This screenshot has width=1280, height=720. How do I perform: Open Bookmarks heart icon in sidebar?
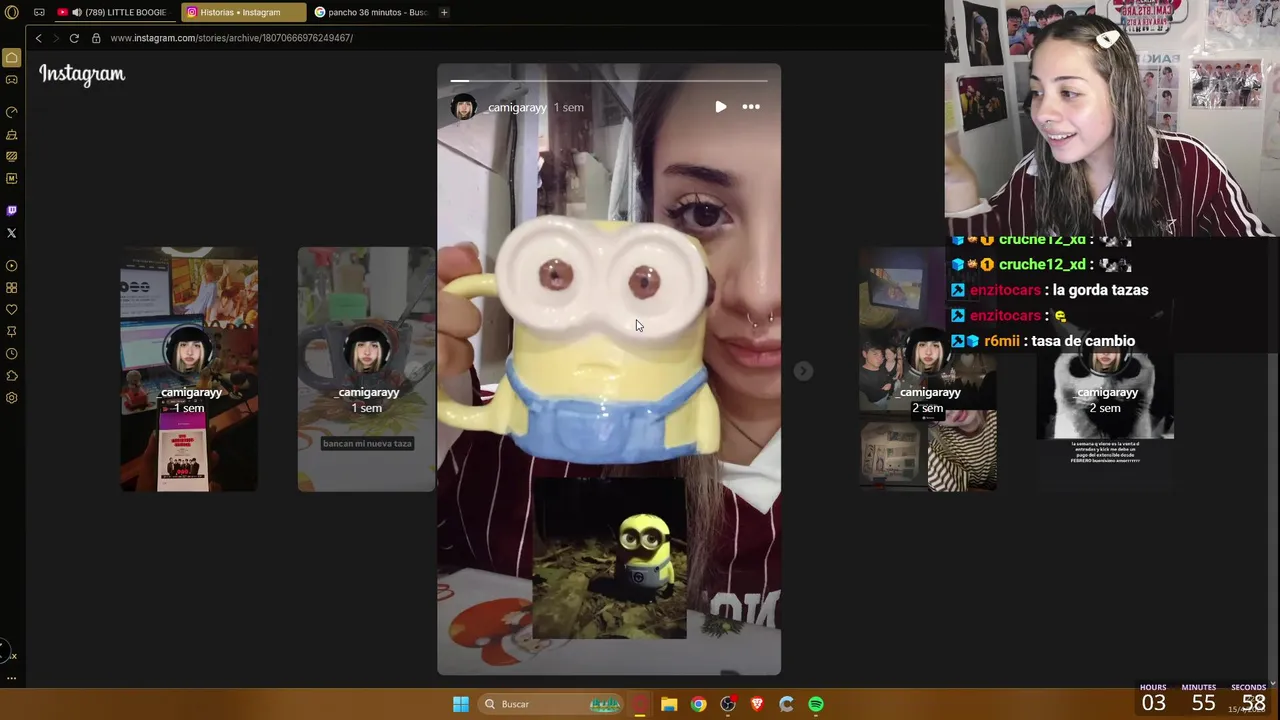point(12,310)
